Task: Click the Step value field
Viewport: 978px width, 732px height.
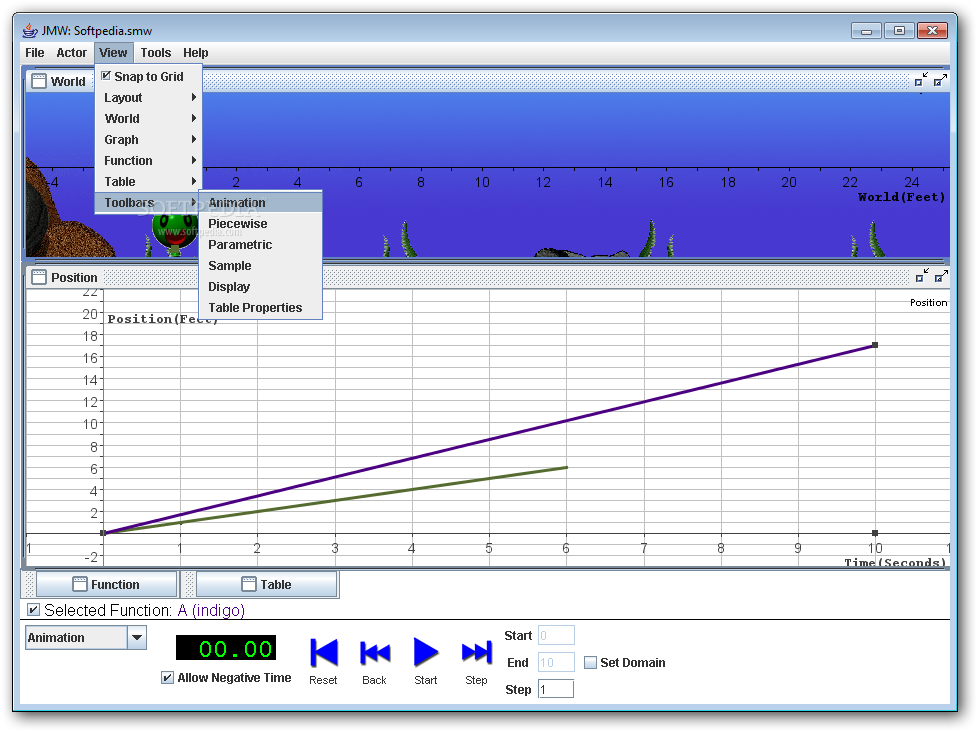Action: (556, 689)
